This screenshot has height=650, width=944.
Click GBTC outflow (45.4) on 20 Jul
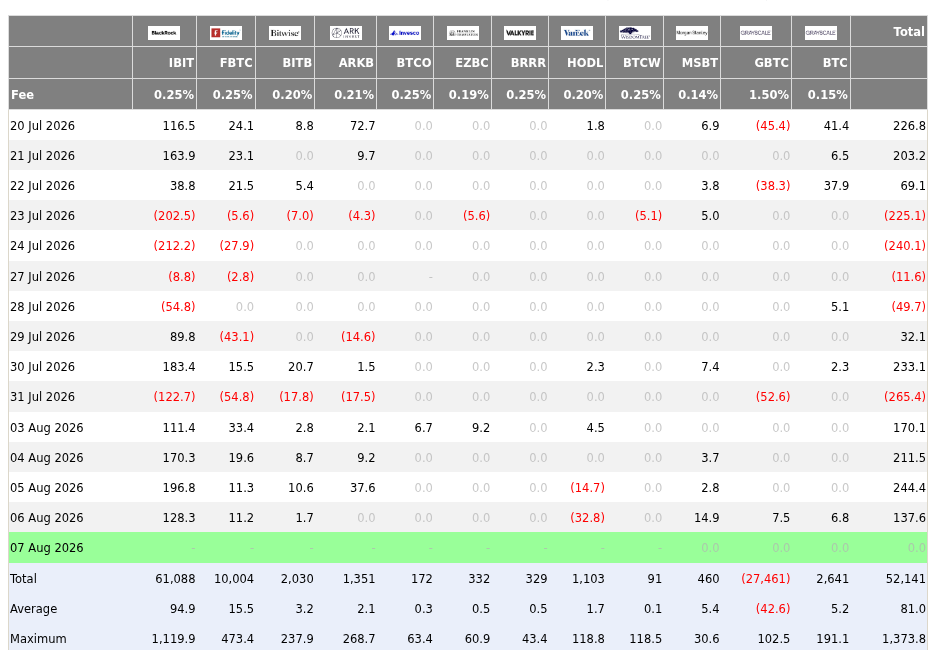tap(773, 126)
